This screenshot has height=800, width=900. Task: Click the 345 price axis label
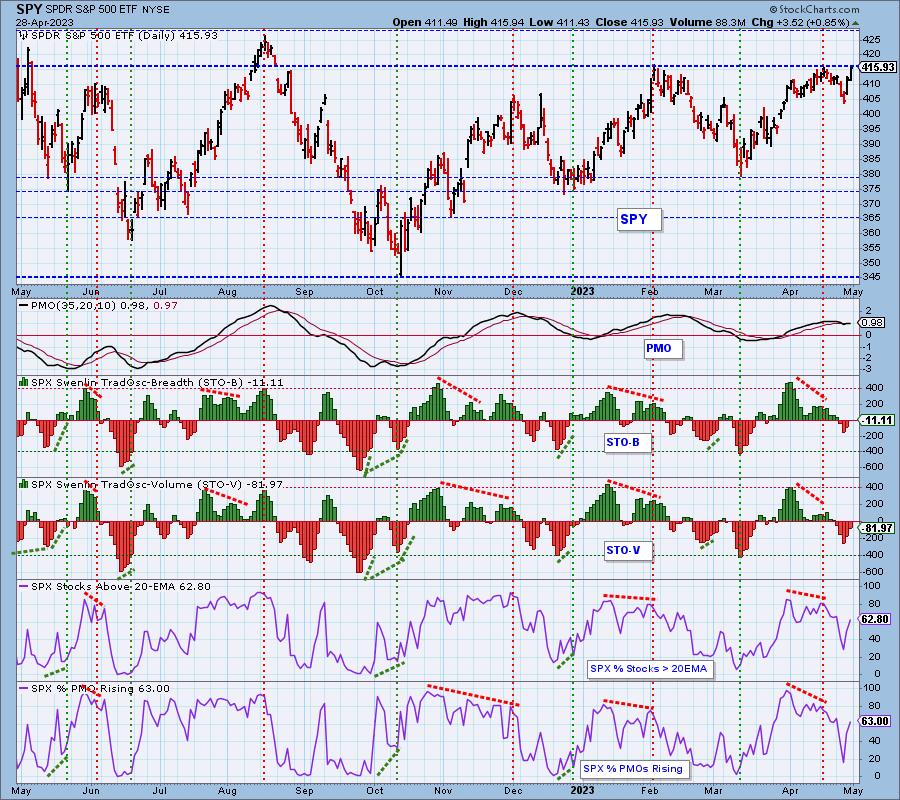click(x=871, y=278)
